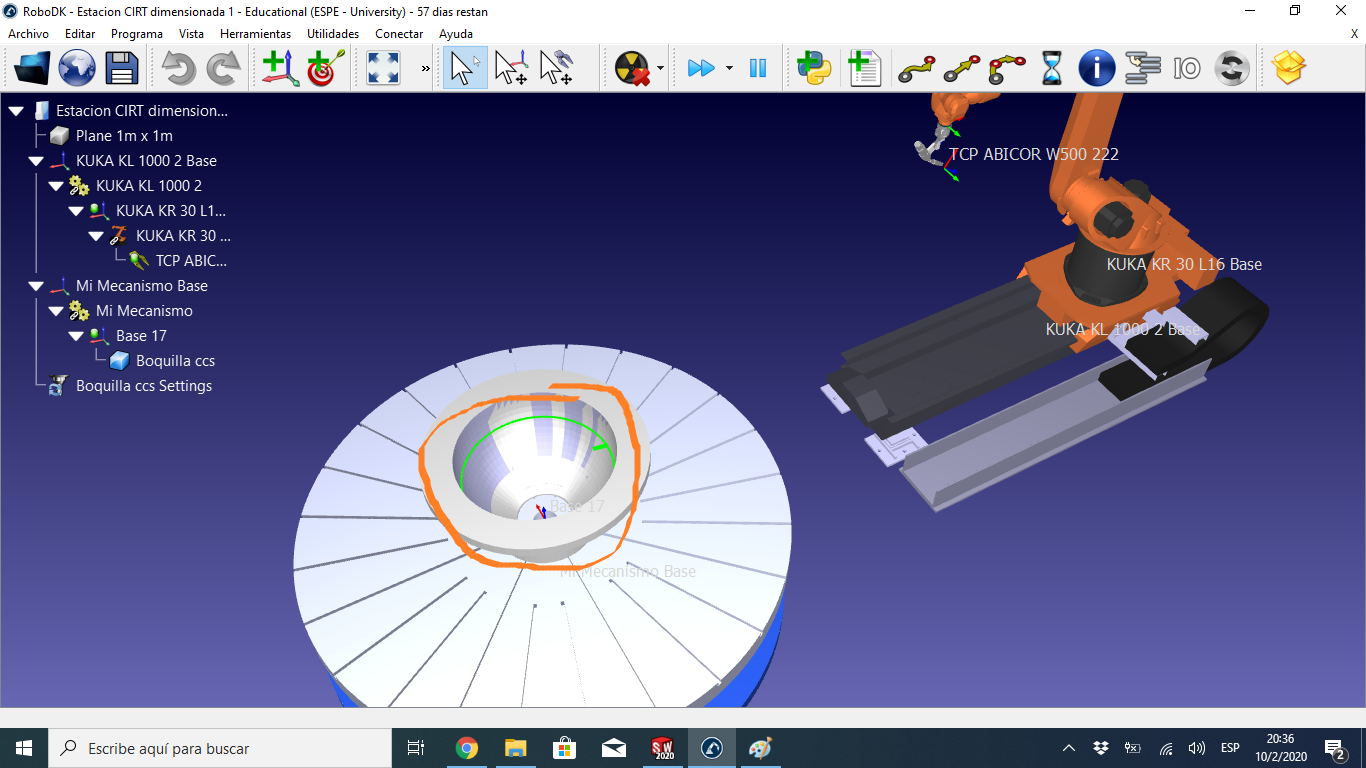
Task: Add a circular move instruction
Action: (1007, 69)
